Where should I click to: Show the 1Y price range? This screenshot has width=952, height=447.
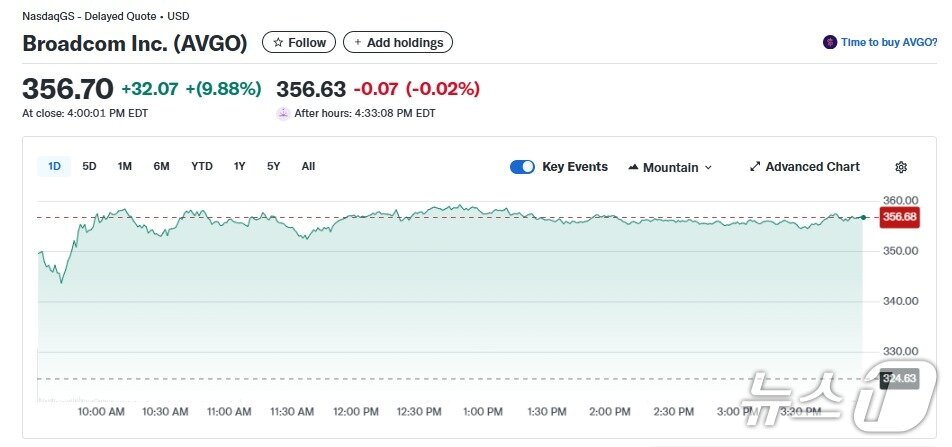239,167
